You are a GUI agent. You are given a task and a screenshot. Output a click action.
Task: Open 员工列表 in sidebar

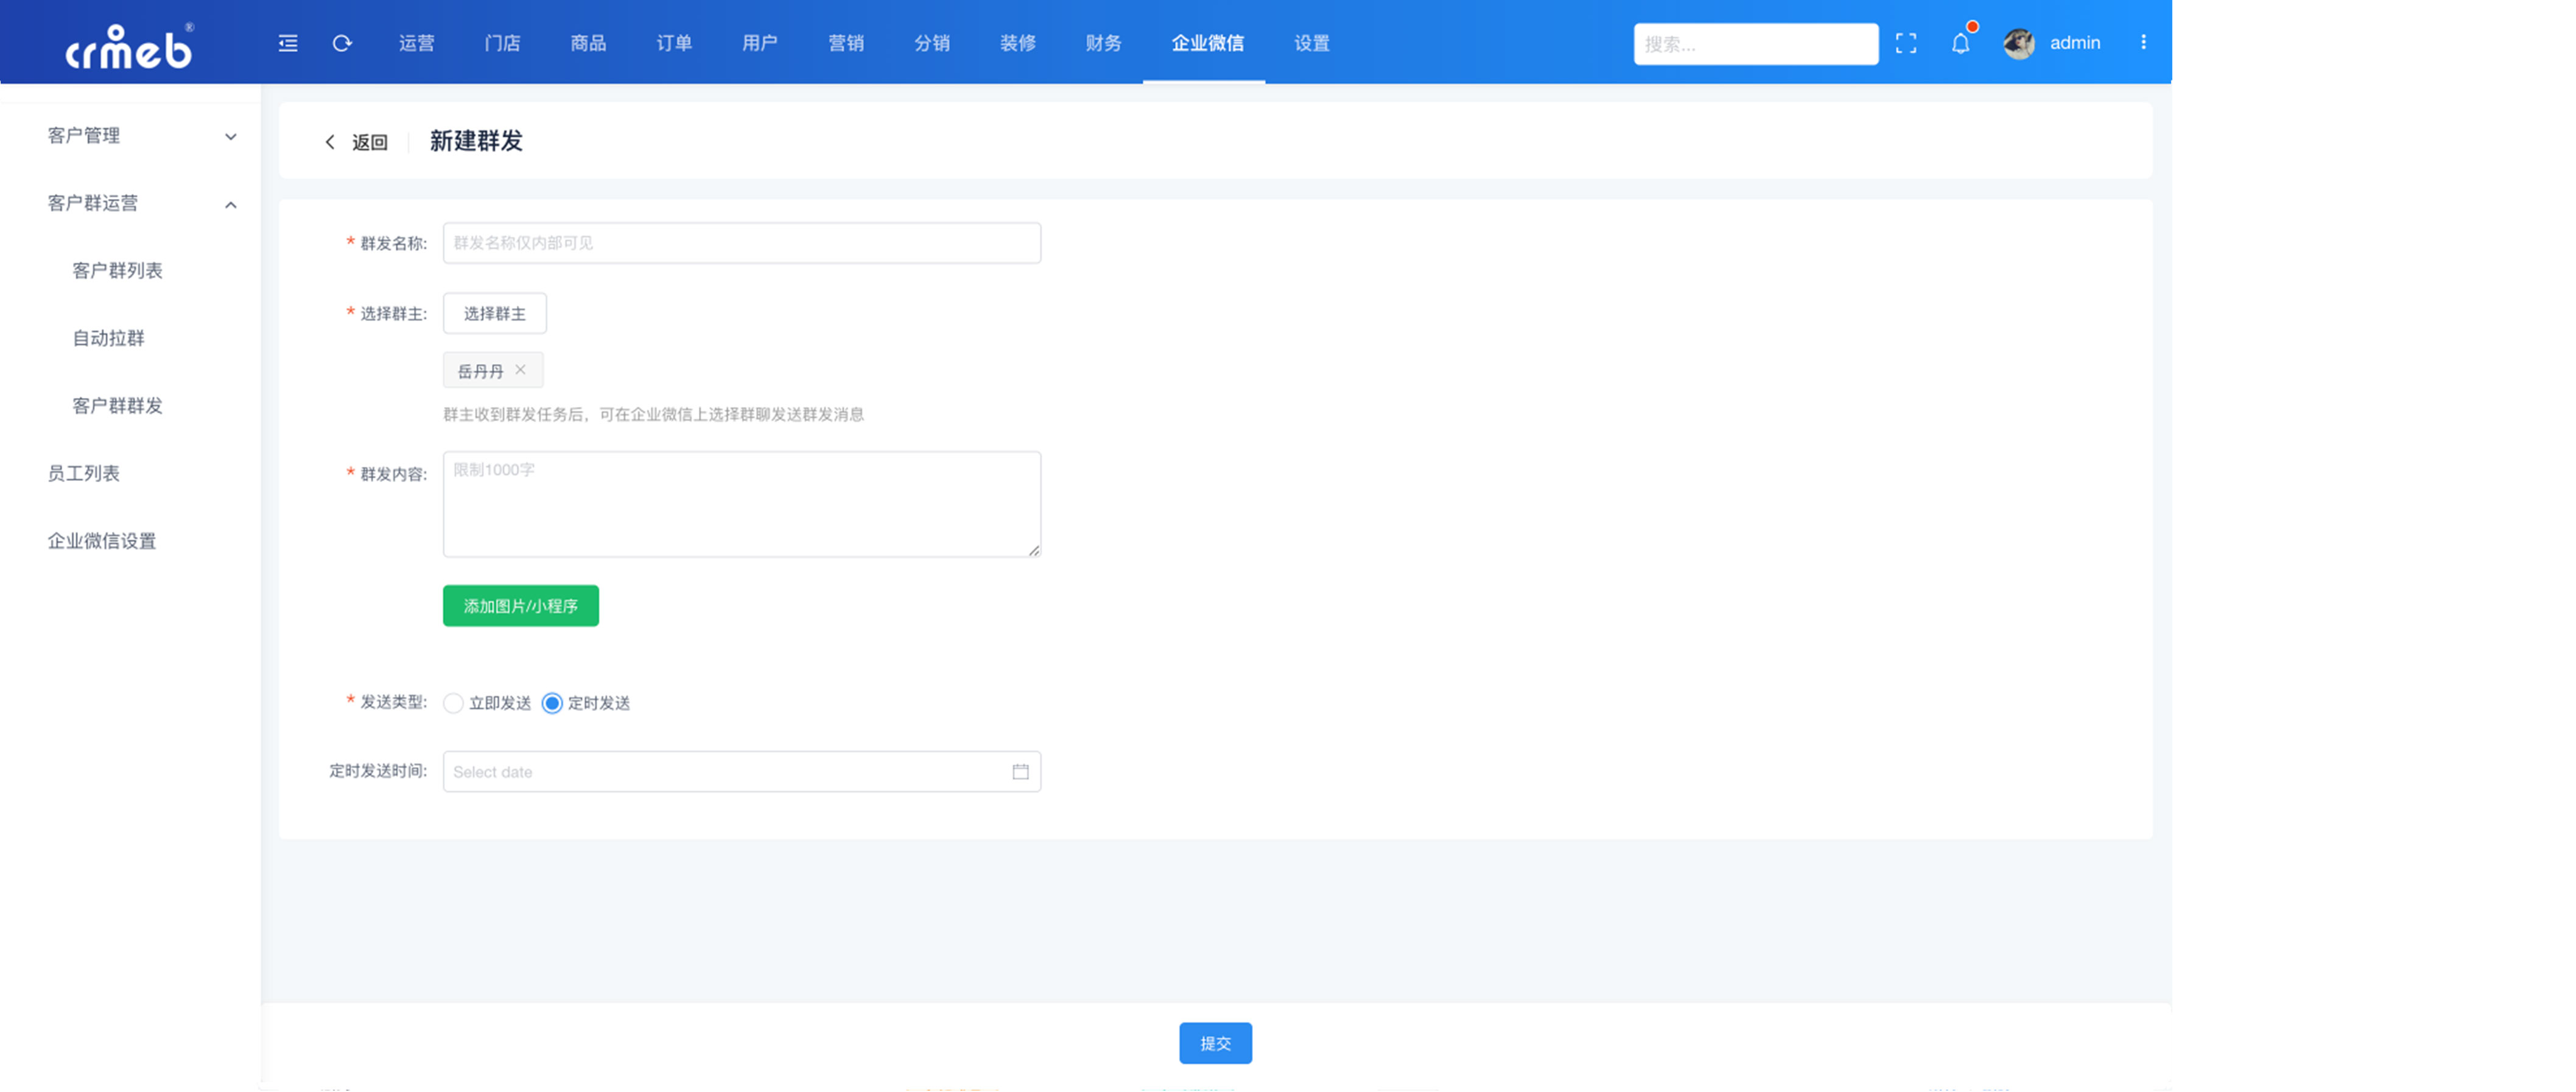[83, 473]
